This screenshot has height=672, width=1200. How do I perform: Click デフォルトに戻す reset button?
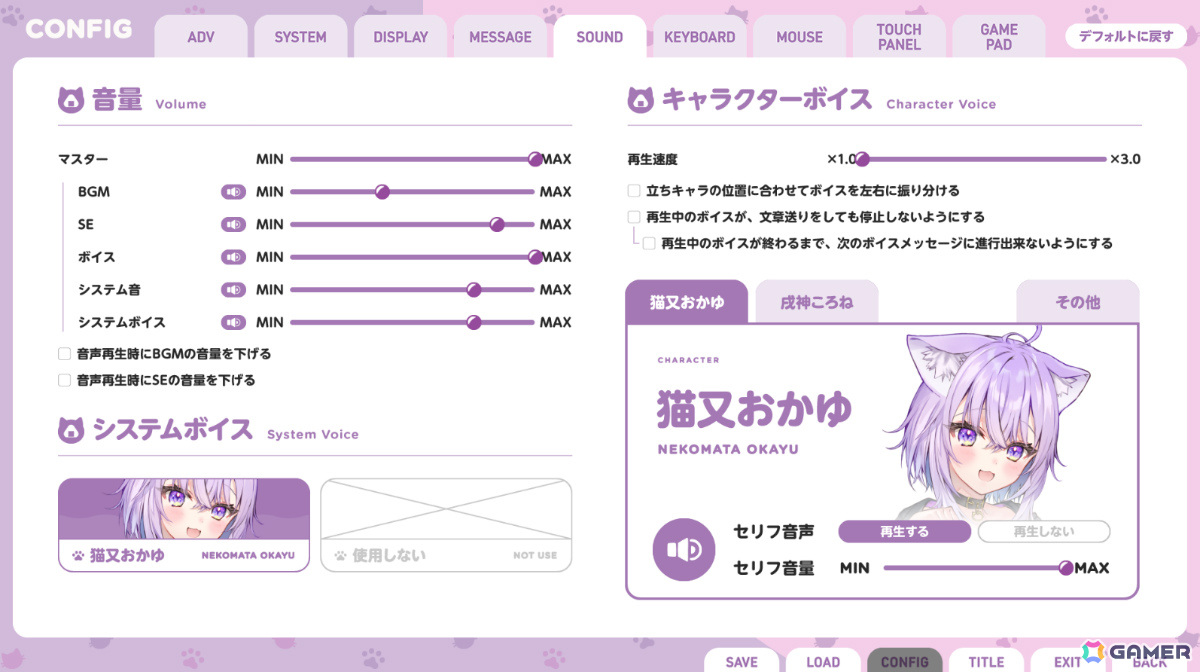click(1125, 36)
